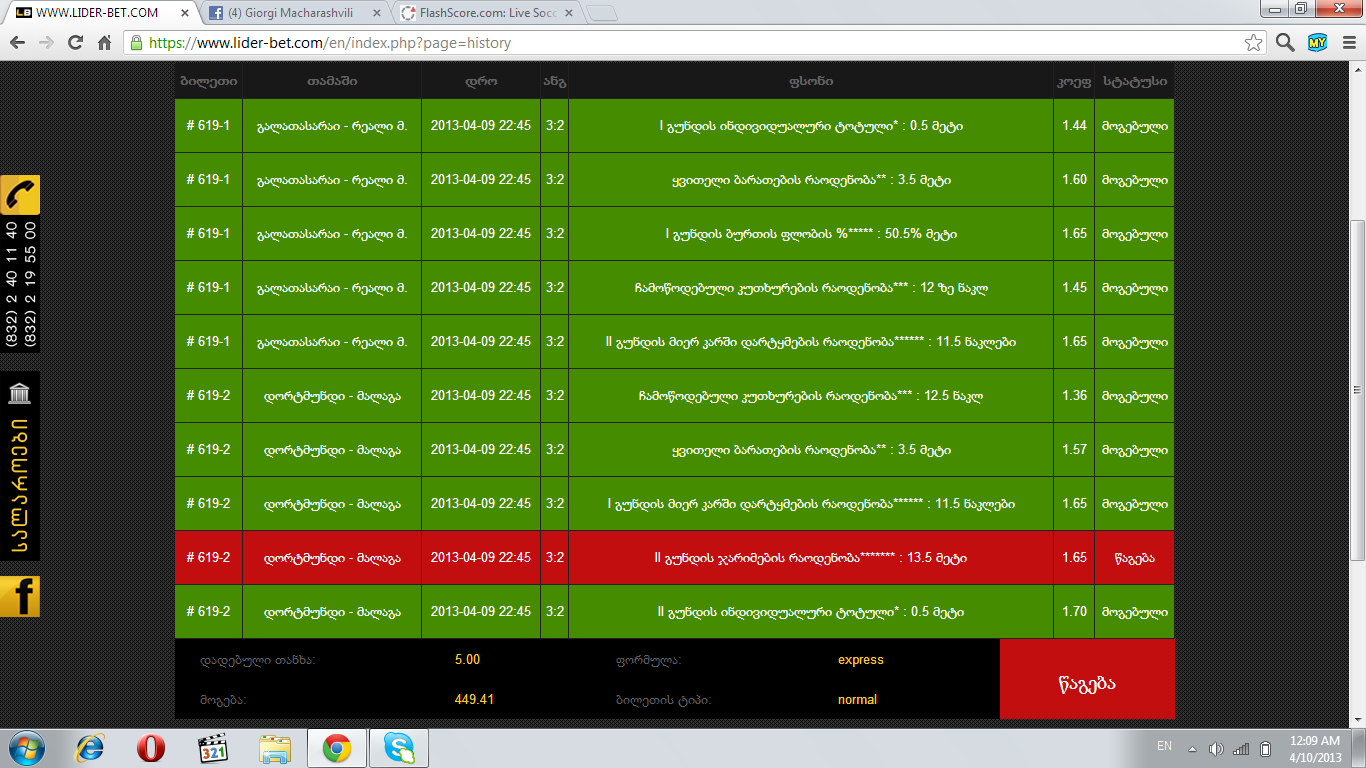
Task: Open the yellow Facebook icon in sidebar
Action: click(20, 596)
